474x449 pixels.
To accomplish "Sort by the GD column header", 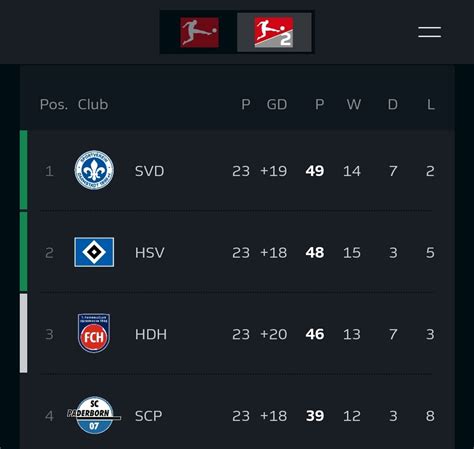I will pos(277,105).
